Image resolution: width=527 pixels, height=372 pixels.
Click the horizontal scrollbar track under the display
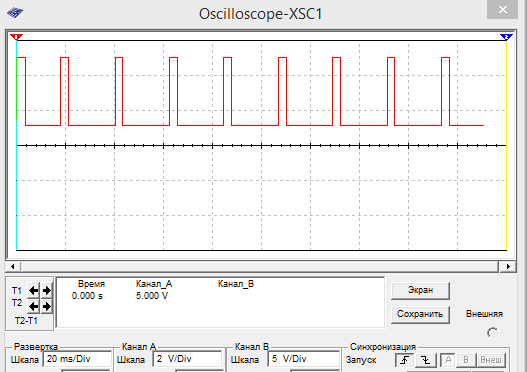pyautogui.click(x=259, y=266)
